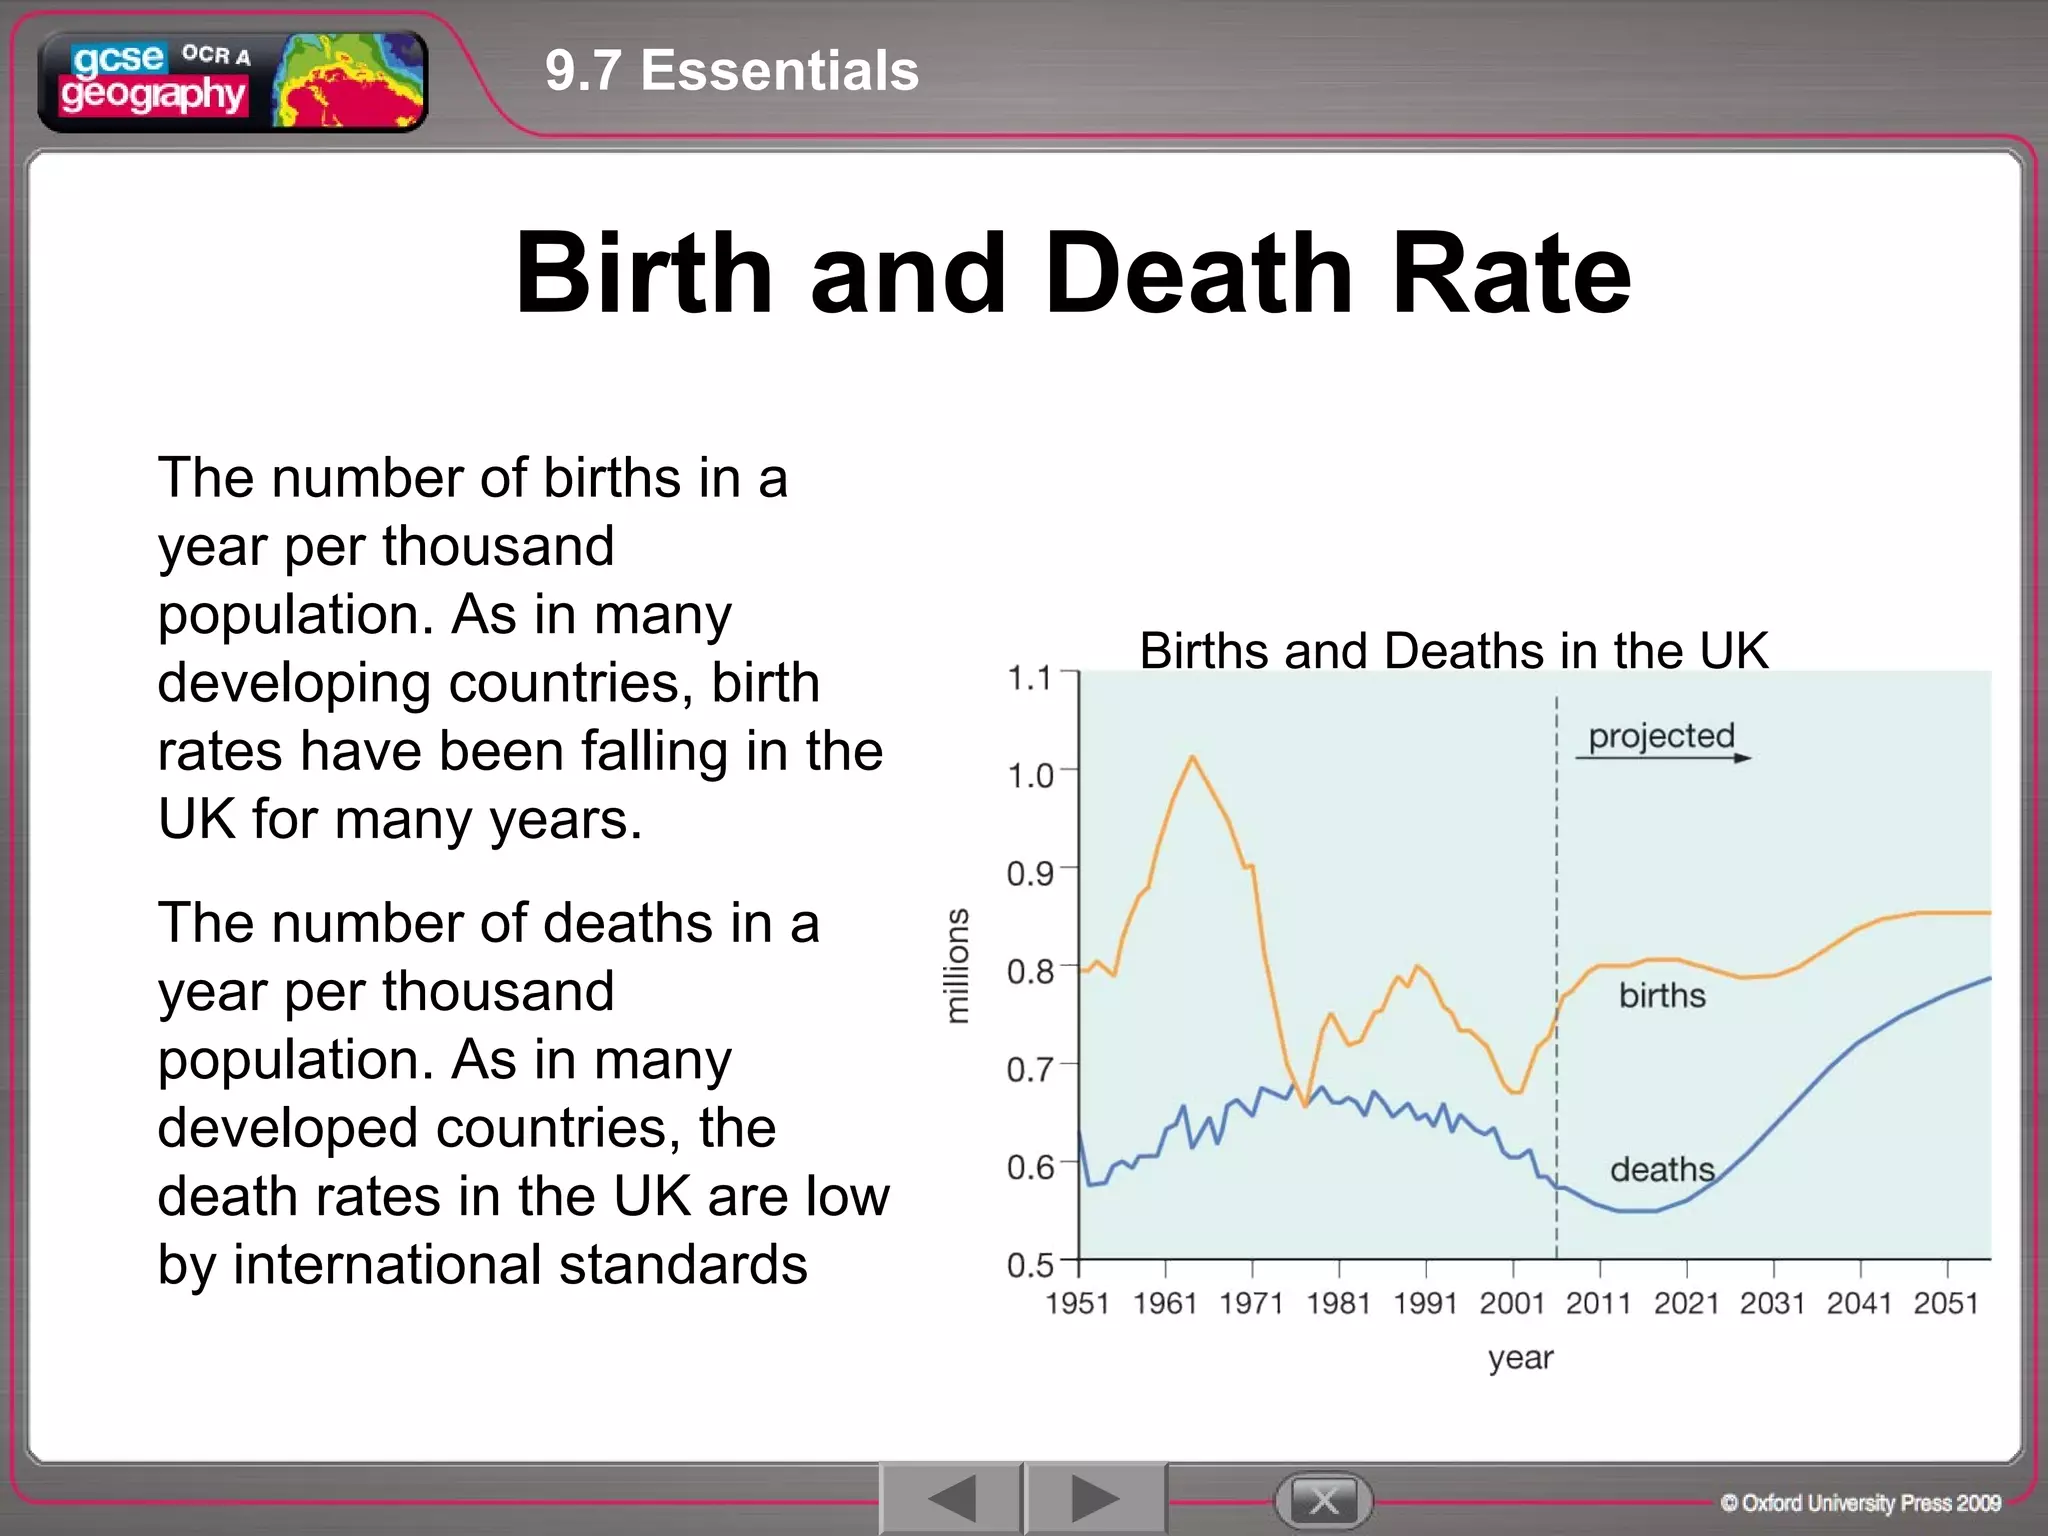The width and height of the screenshot is (2048, 1536).
Task: Click the year x-axis label
Action: (1520, 1358)
